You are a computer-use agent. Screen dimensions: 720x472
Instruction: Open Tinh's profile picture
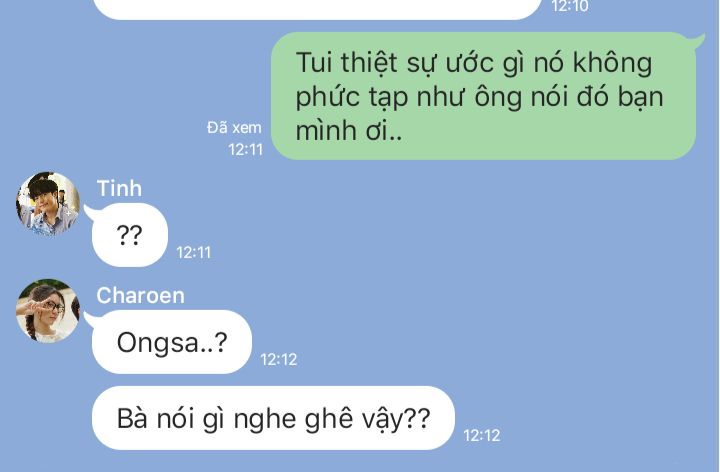click(48, 204)
